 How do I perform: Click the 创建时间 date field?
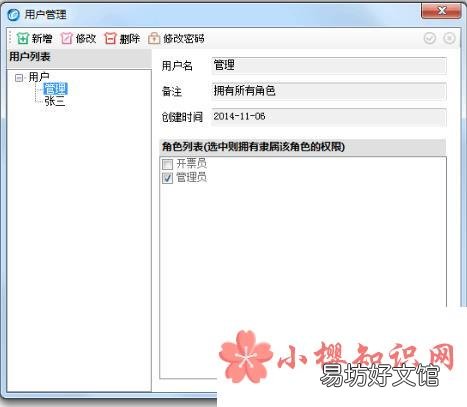[x=329, y=117]
